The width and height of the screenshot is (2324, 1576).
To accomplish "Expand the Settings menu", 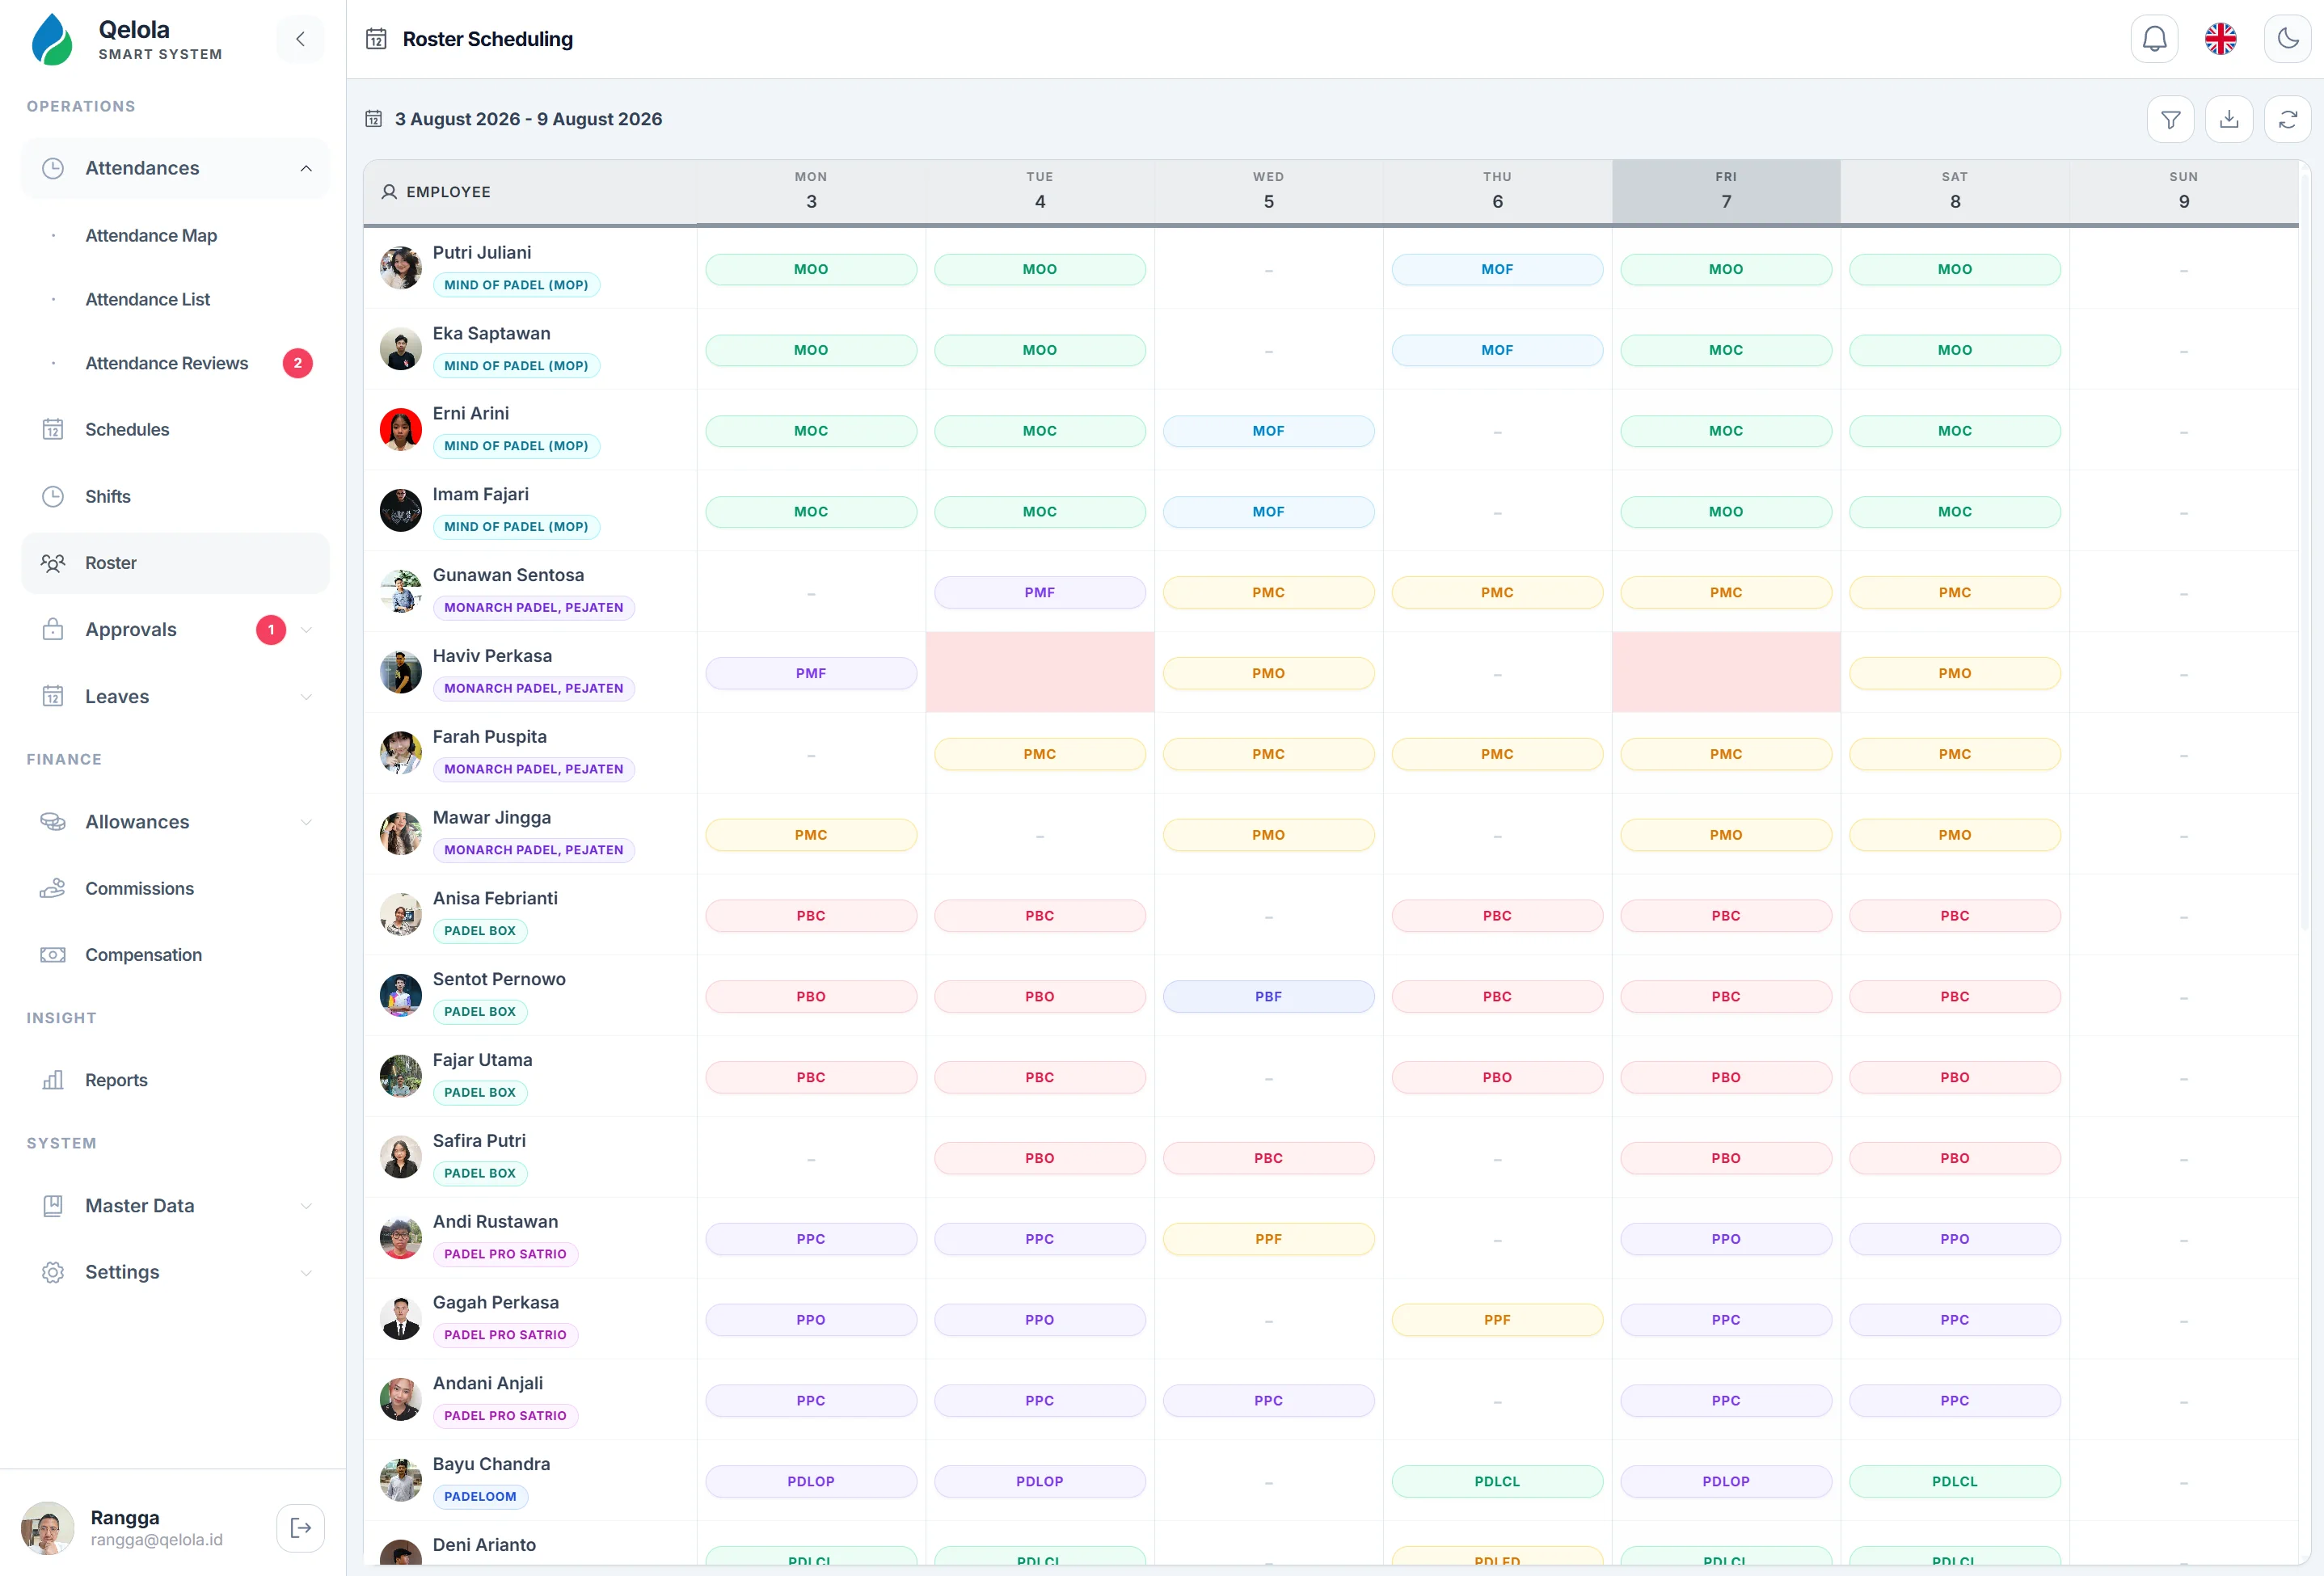I will coord(175,1272).
